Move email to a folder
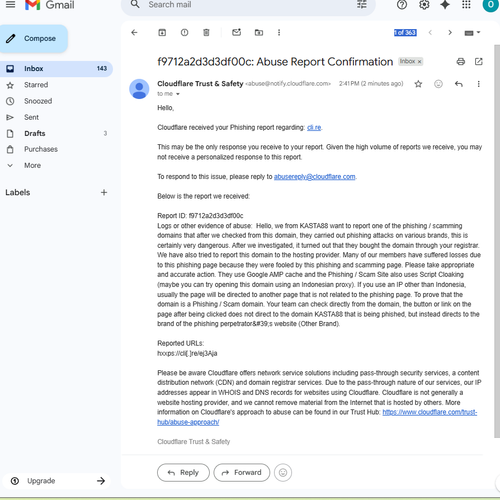The height and width of the screenshot is (500, 500). point(259,32)
